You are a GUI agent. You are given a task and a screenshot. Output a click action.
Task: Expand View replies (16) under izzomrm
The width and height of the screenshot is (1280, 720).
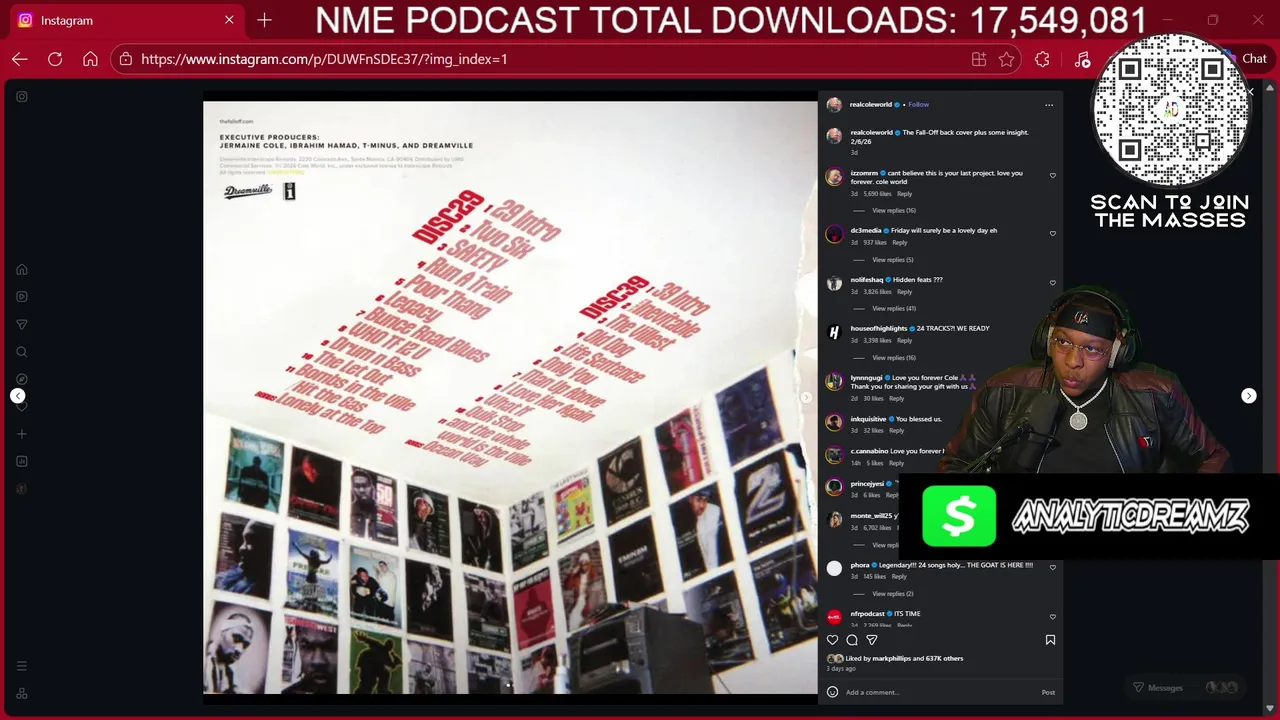[894, 210]
